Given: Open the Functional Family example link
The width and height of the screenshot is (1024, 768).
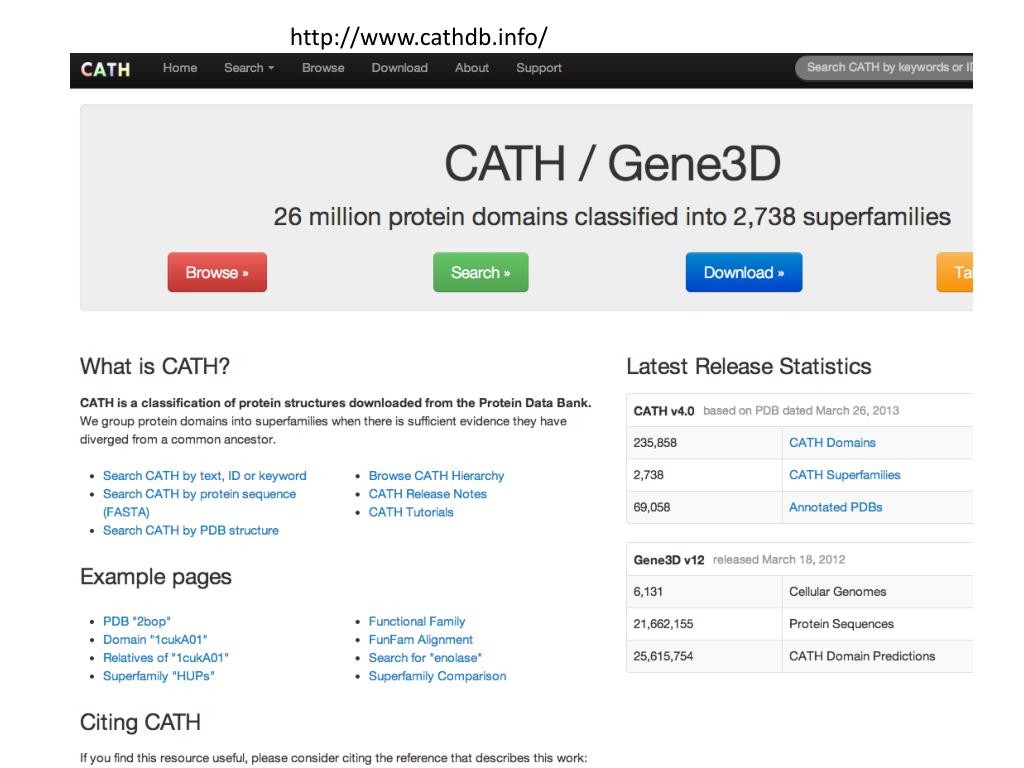Looking at the screenshot, I should click(417, 622).
